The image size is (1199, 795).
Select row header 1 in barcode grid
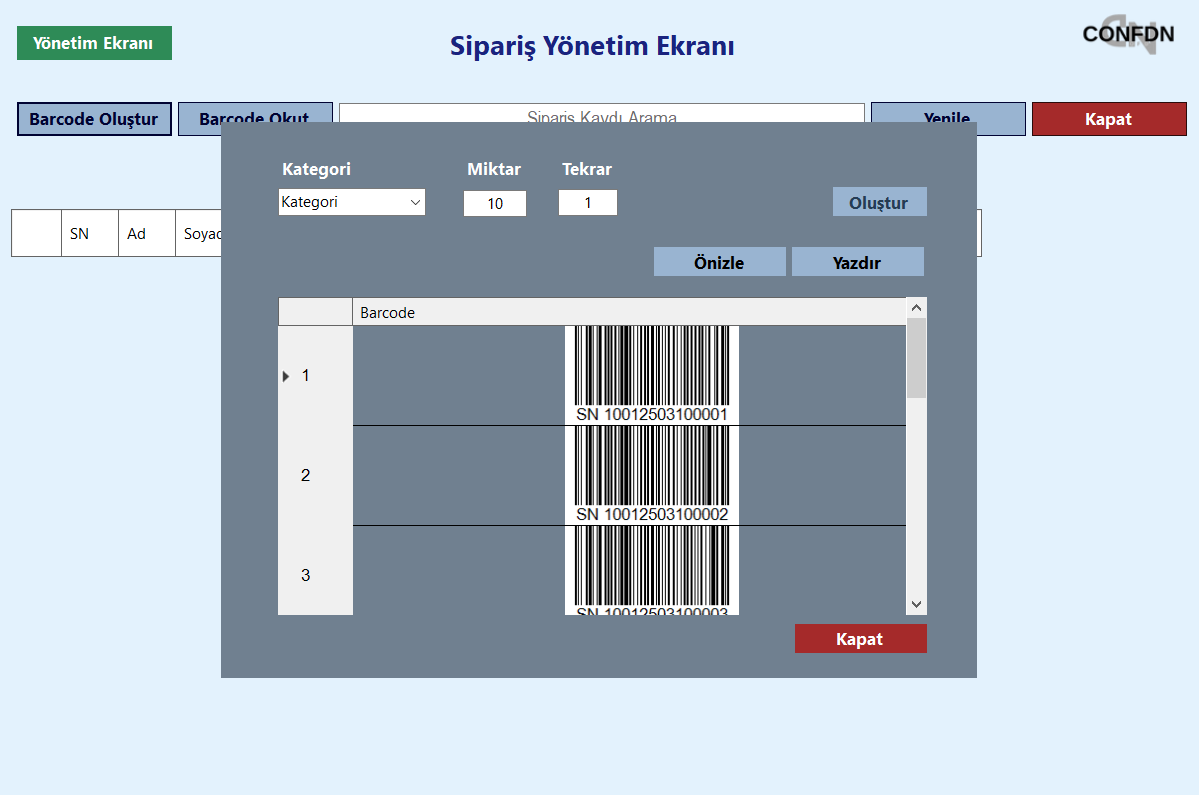pos(315,375)
